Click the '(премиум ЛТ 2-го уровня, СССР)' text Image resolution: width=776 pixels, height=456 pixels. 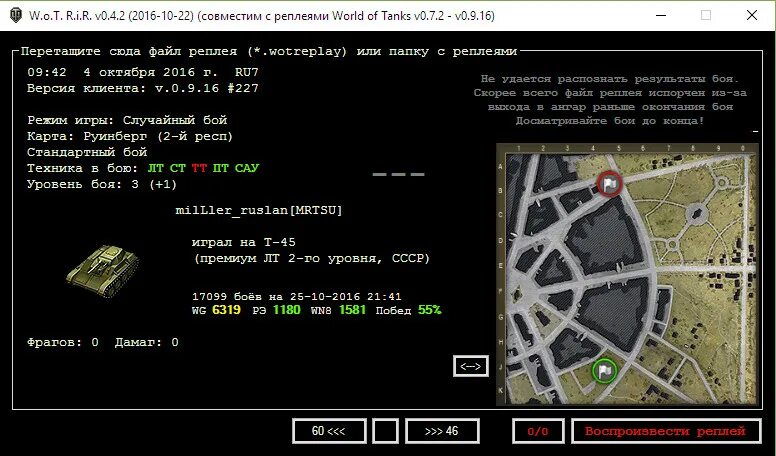(312, 258)
